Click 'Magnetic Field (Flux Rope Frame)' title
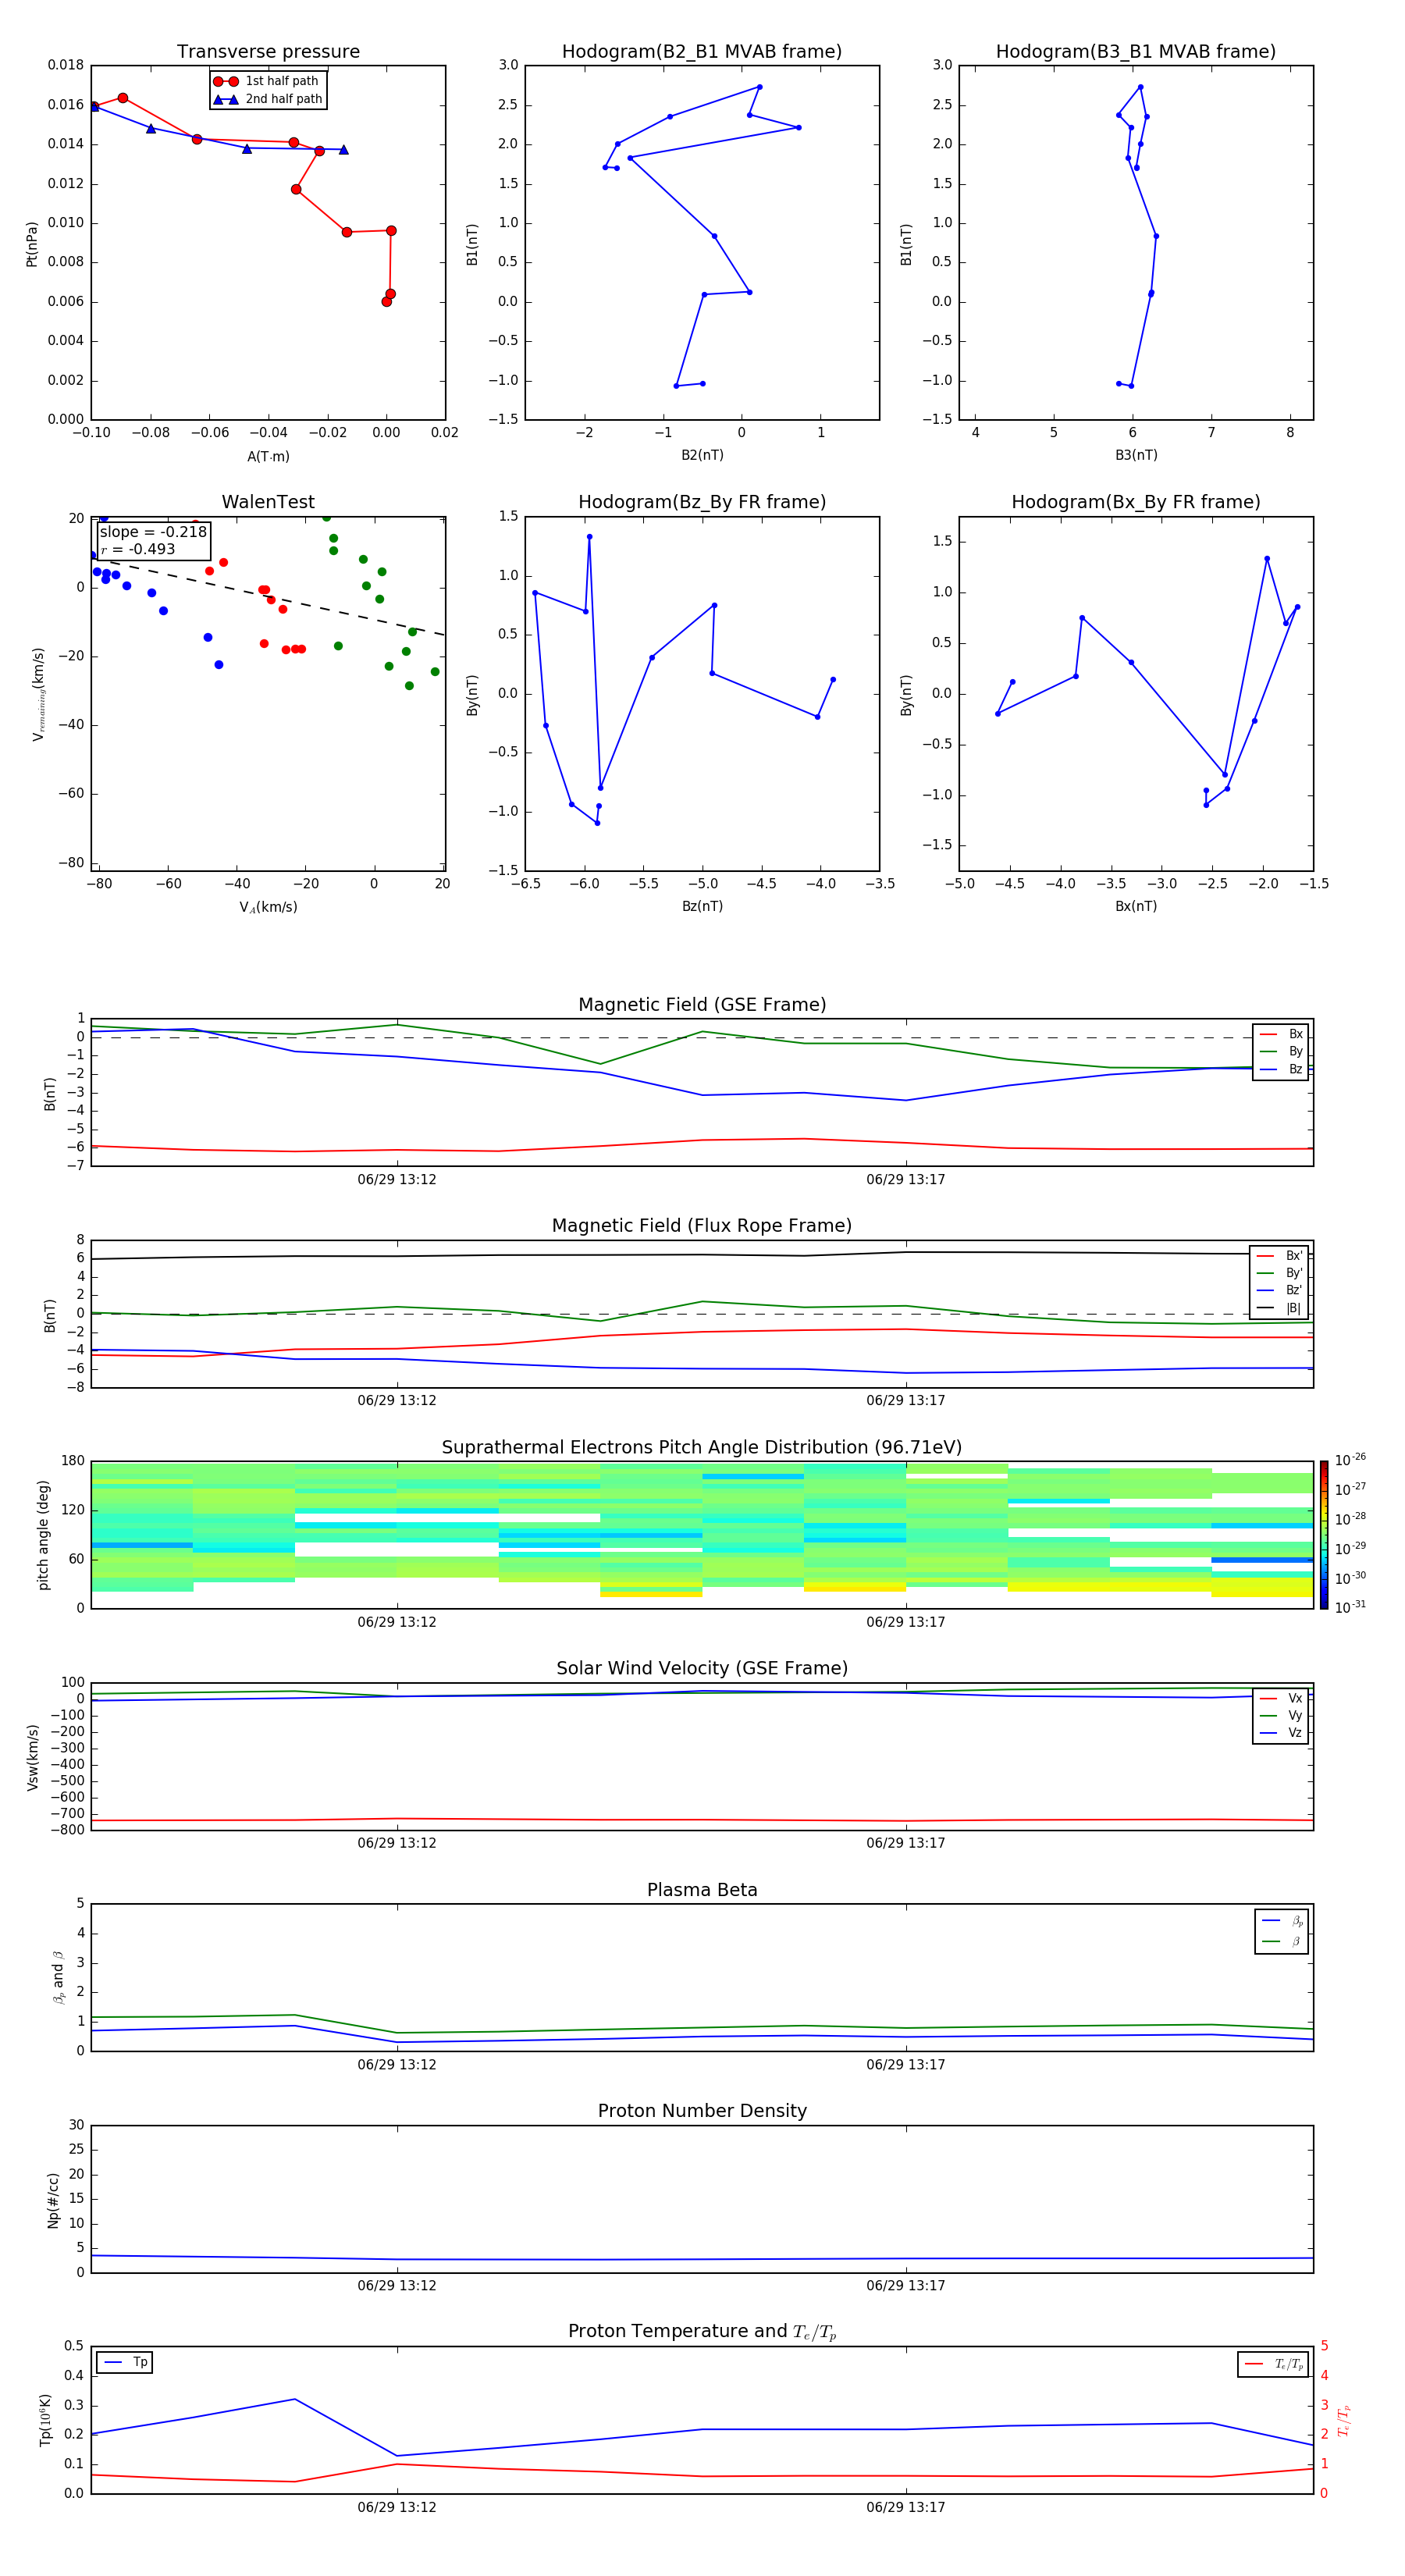1405x2576 pixels. coord(702,1226)
